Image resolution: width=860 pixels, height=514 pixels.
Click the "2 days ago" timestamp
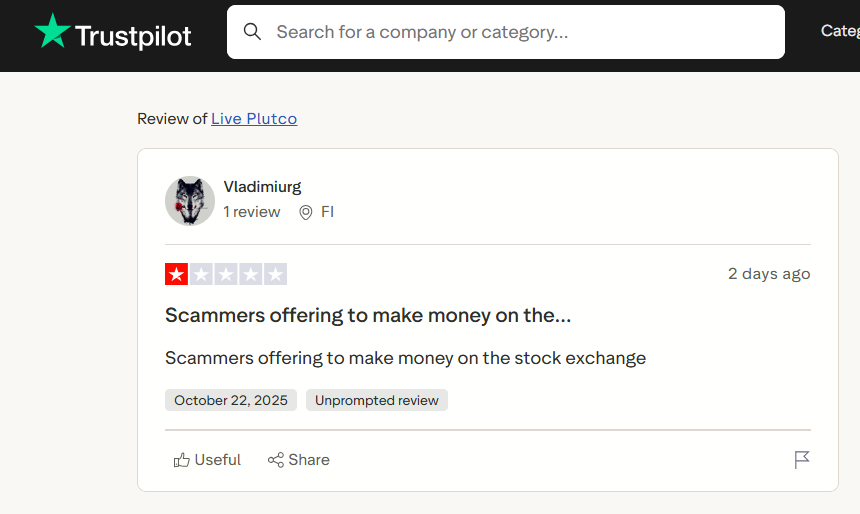(x=769, y=274)
